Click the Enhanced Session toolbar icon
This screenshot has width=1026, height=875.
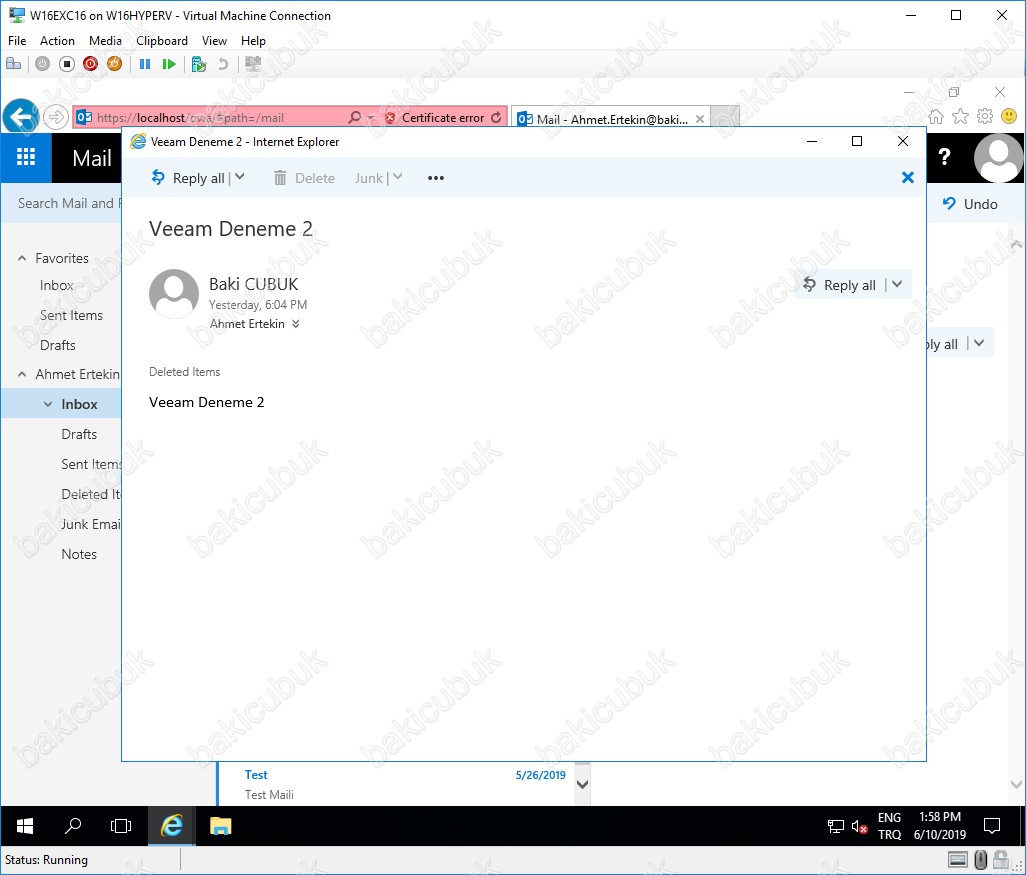[x=253, y=63]
